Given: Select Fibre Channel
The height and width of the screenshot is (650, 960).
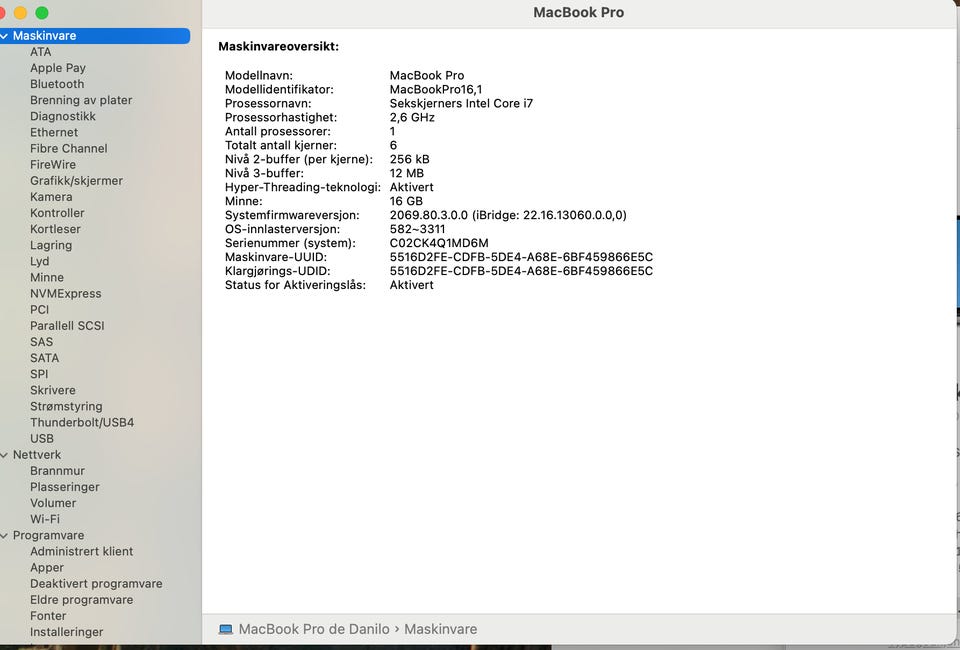Looking at the screenshot, I should (69, 149).
